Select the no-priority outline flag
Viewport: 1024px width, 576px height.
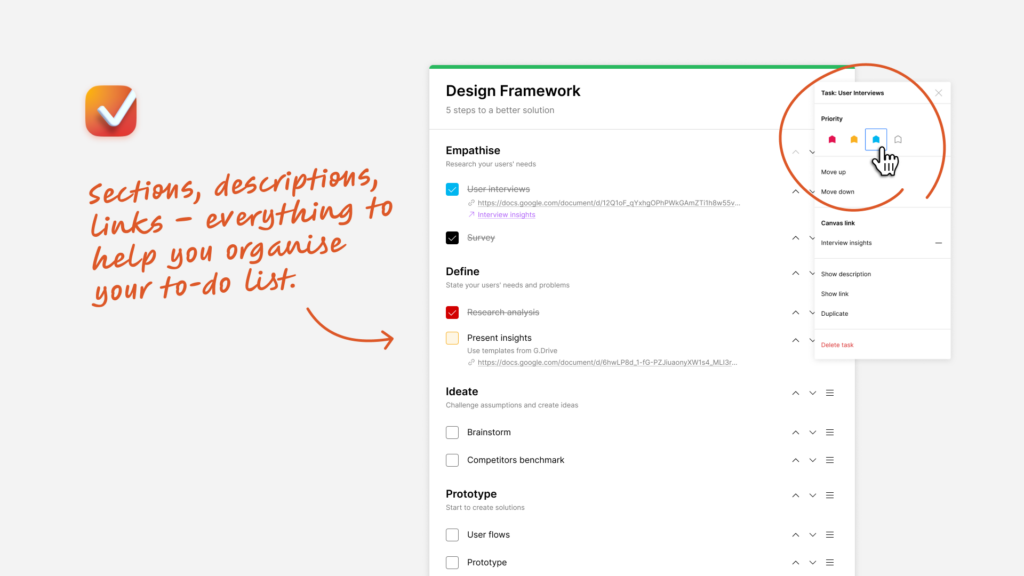point(898,139)
